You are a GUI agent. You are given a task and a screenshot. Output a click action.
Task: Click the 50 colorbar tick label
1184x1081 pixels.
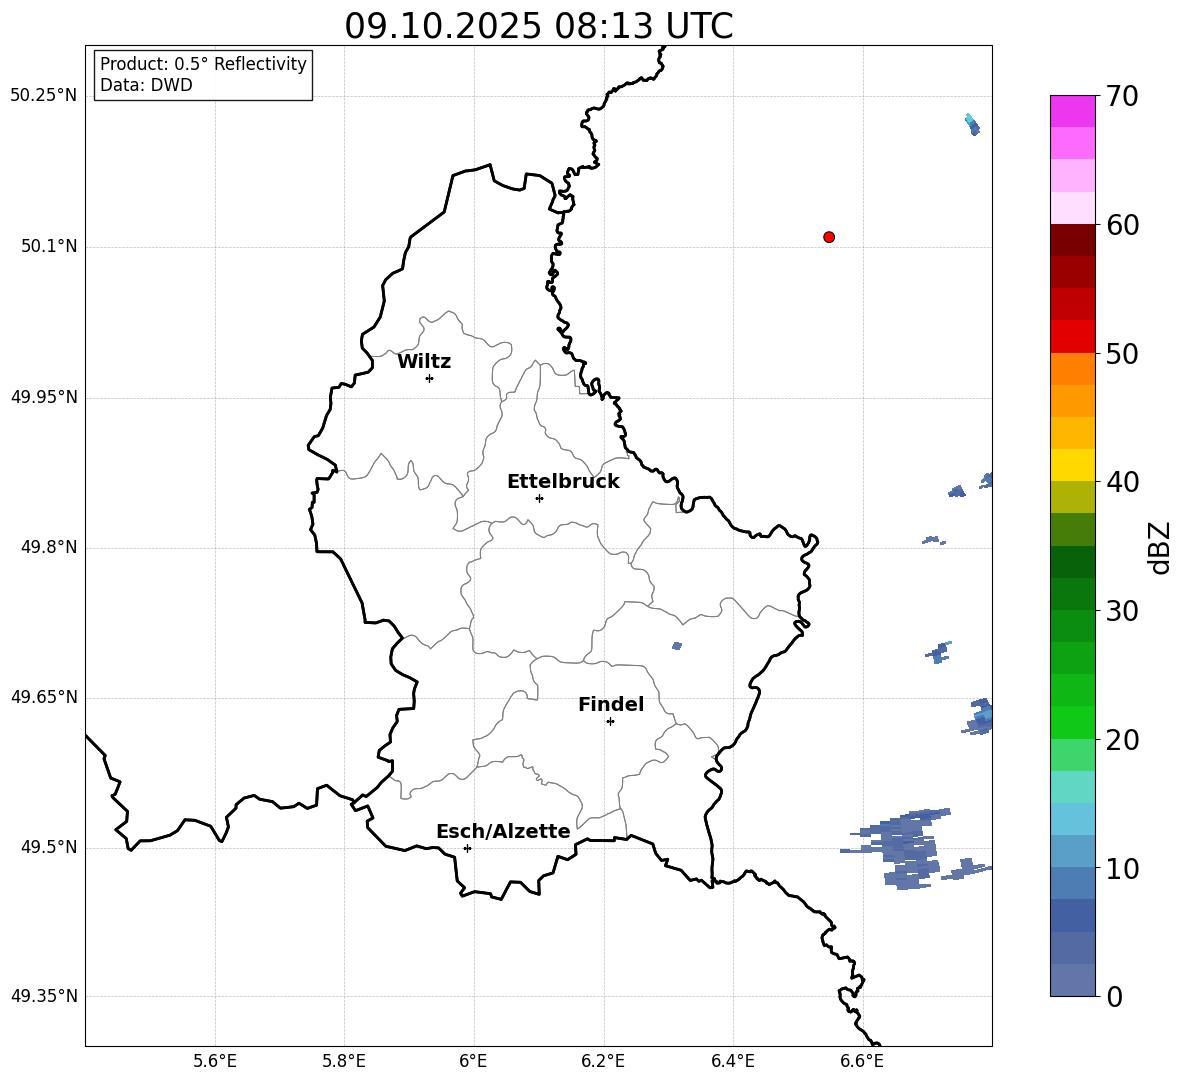tap(1121, 354)
